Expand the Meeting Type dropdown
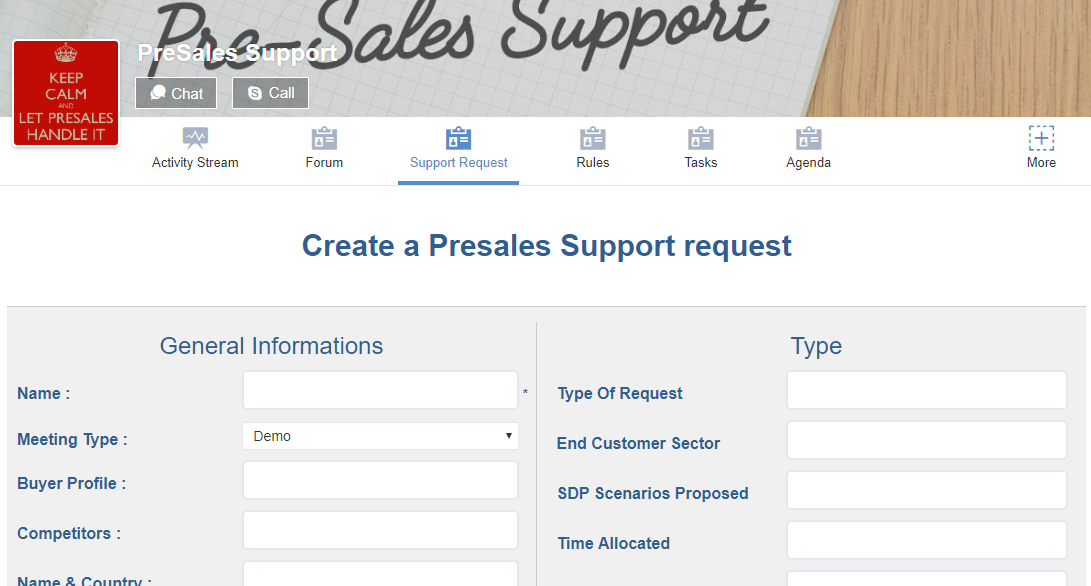 [381, 436]
